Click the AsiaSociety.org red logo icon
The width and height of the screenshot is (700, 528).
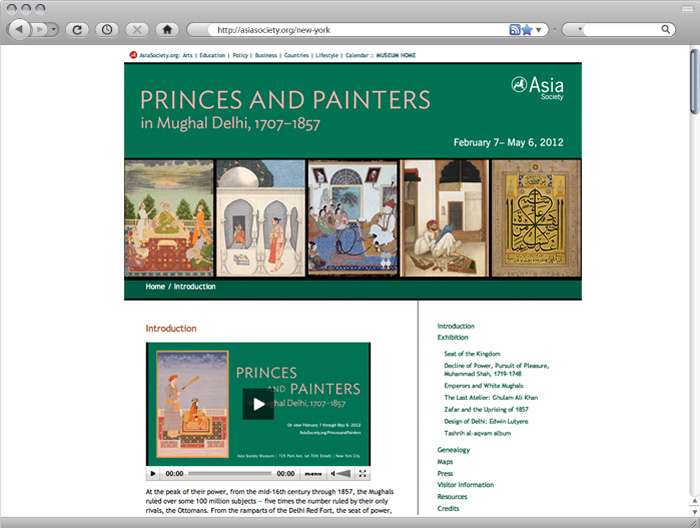point(133,55)
